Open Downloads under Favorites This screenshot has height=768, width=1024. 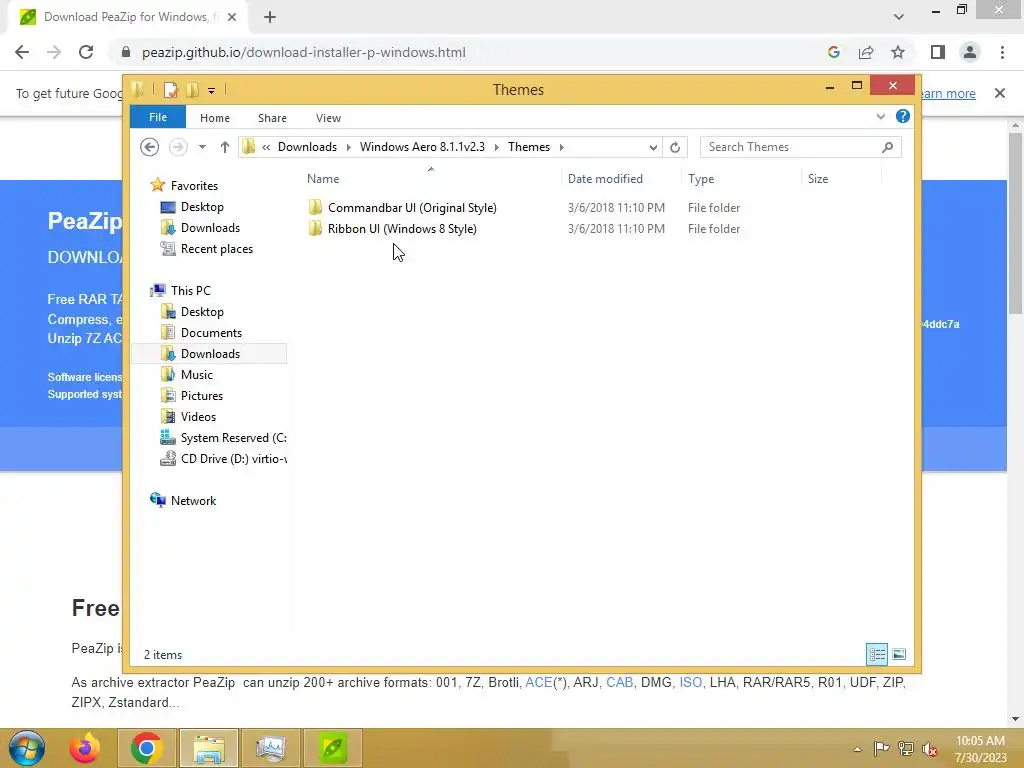210,228
